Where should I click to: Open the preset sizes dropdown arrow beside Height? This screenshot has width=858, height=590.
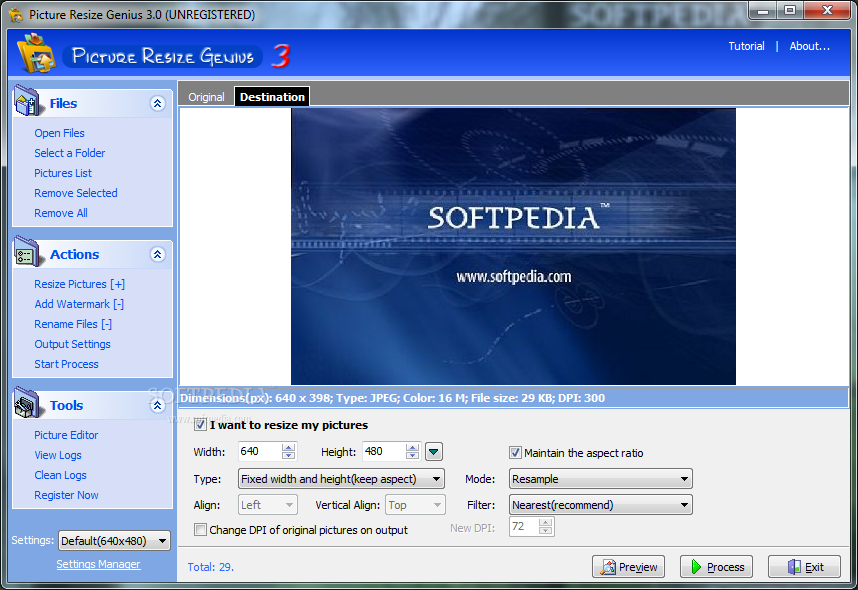[434, 452]
